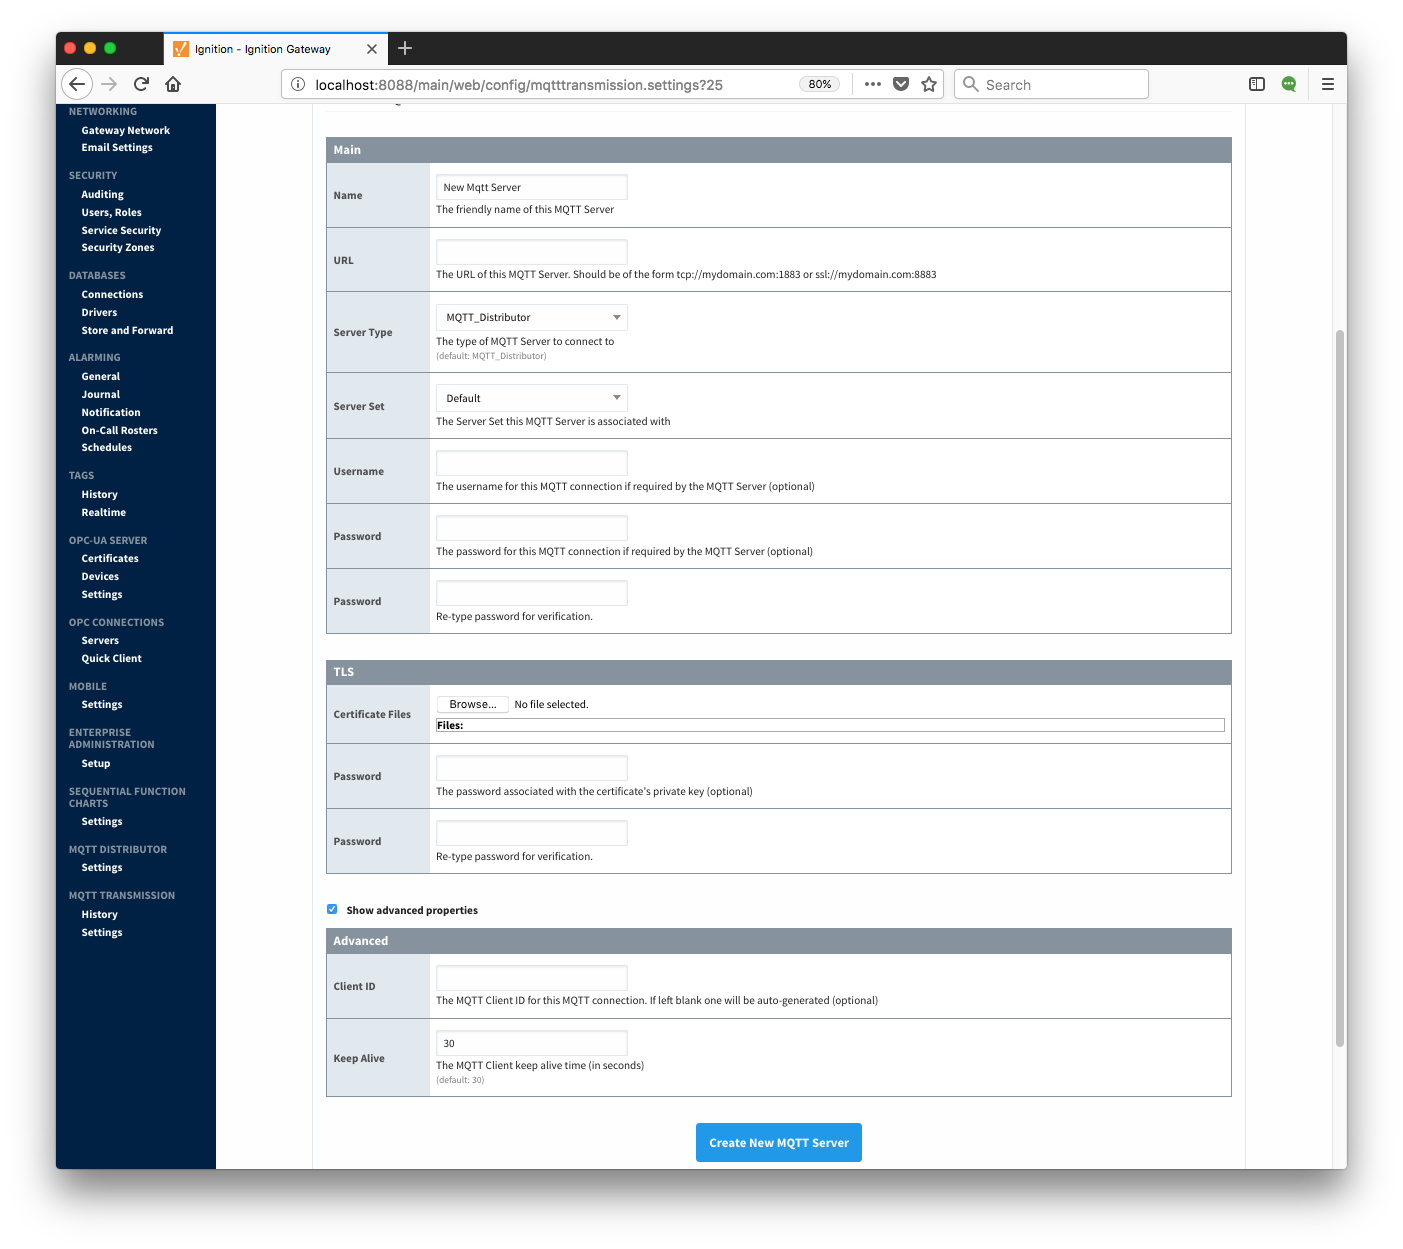Open Alarming Notification page
The width and height of the screenshot is (1403, 1249).
[x=111, y=412]
